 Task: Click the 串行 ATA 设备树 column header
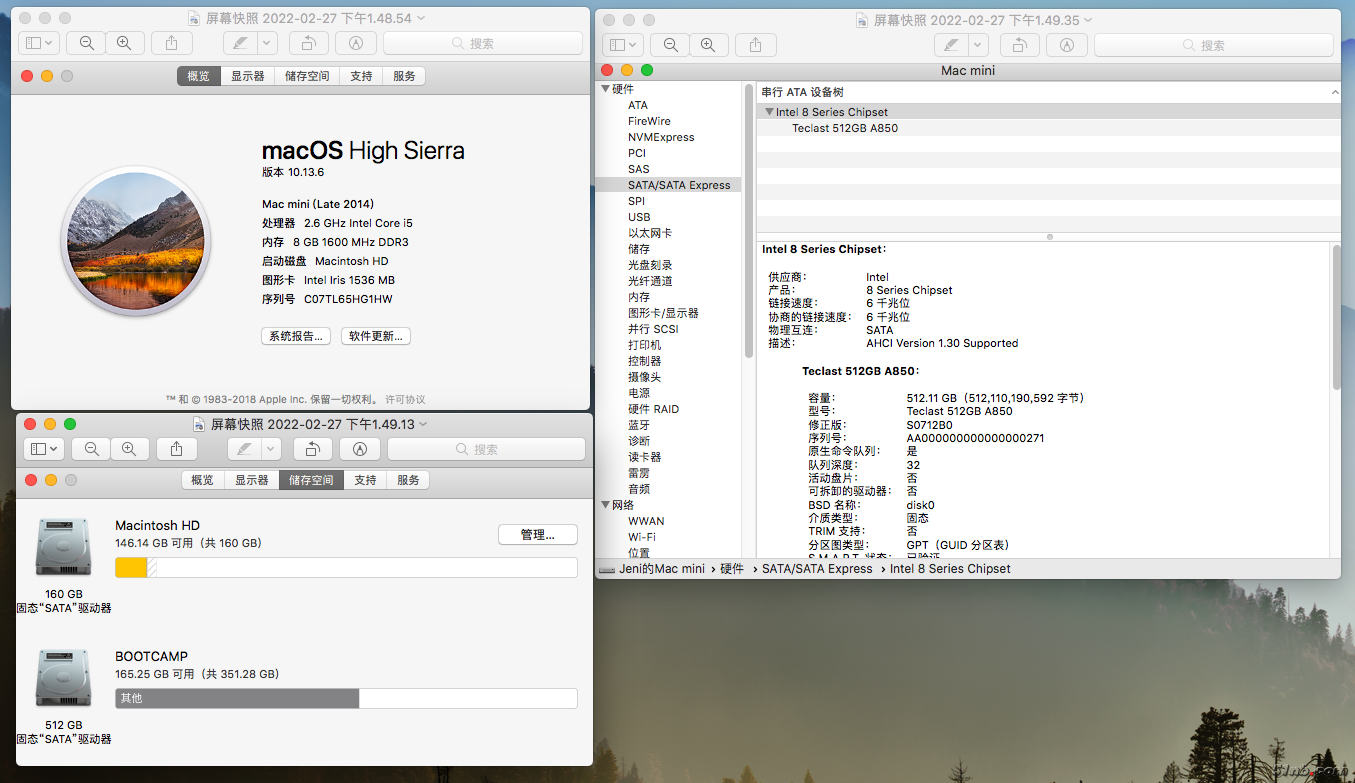(x=1048, y=92)
